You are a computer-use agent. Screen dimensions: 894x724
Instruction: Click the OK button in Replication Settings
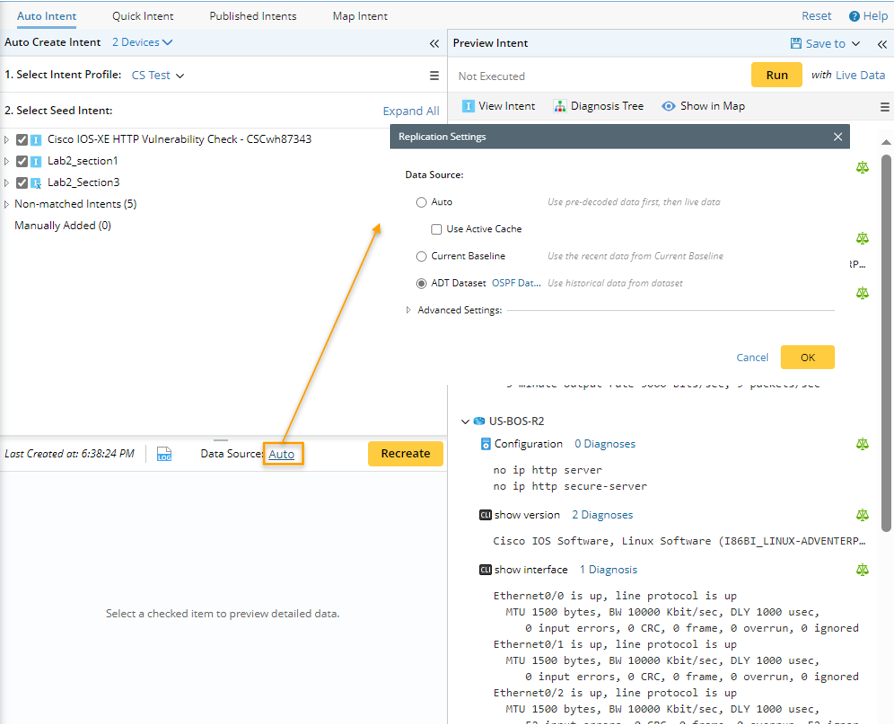(x=807, y=357)
